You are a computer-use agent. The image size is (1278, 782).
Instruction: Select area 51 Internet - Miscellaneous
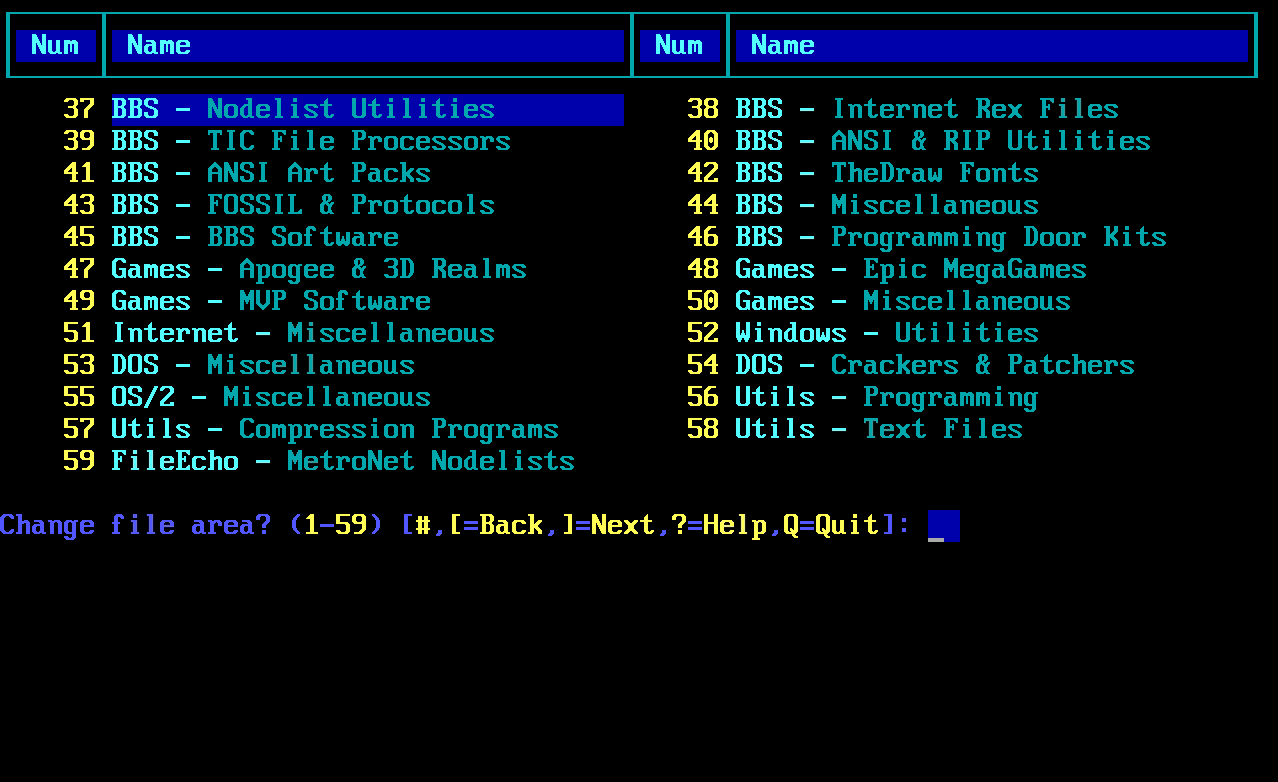click(x=279, y=333)
